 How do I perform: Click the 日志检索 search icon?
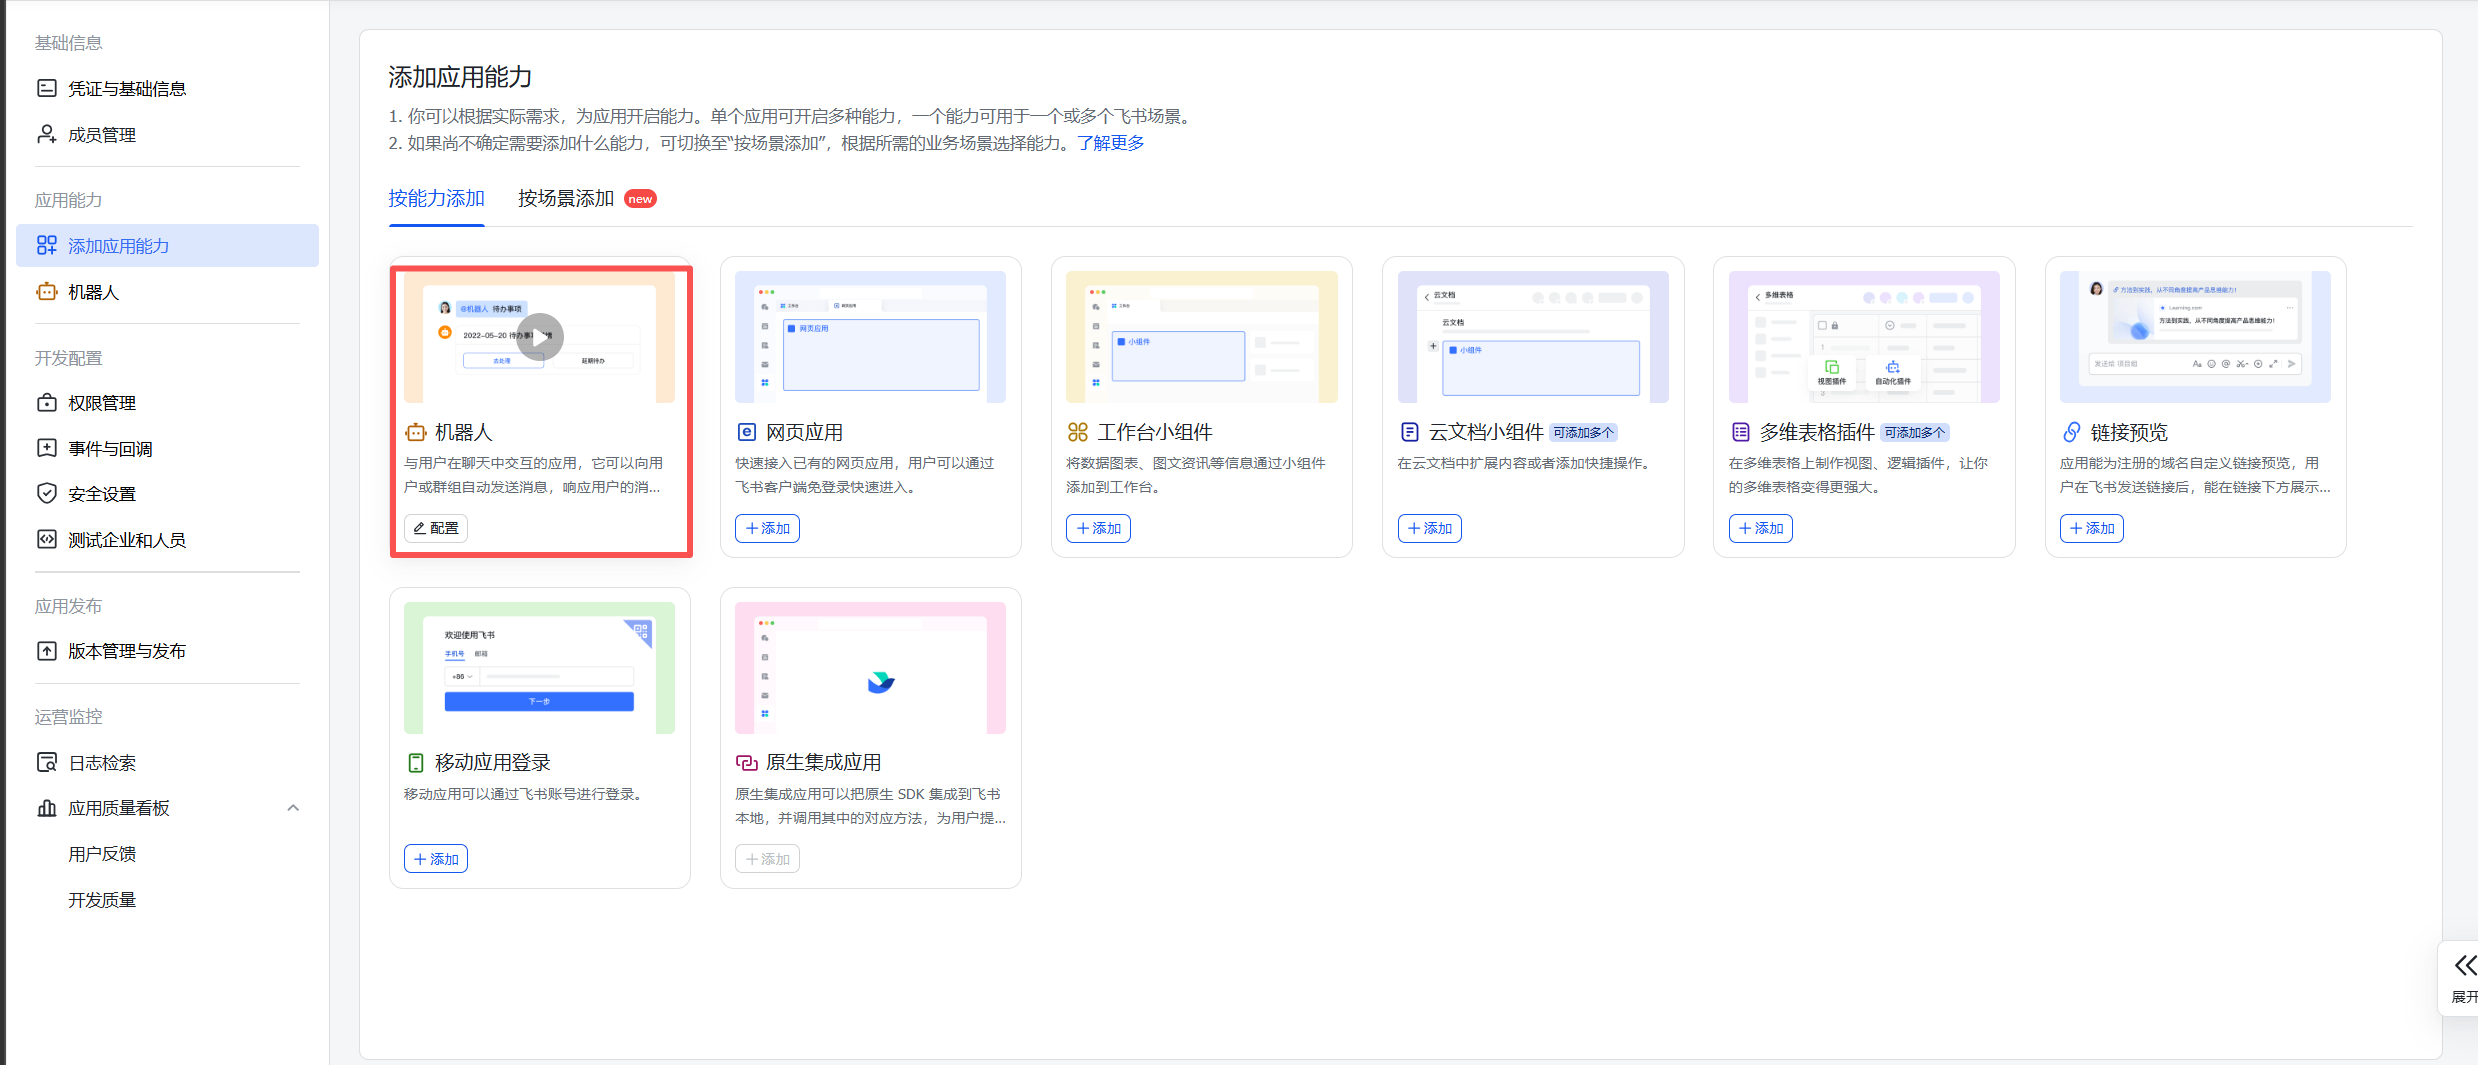point(46,762)
